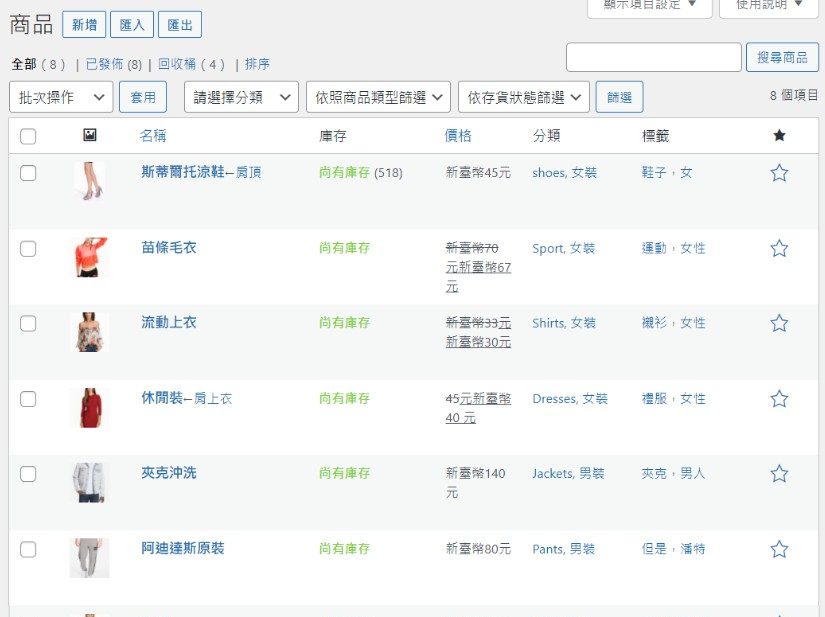Sort by 價格 column header
This screenshot has height=617, width=825.
point(458,136)
